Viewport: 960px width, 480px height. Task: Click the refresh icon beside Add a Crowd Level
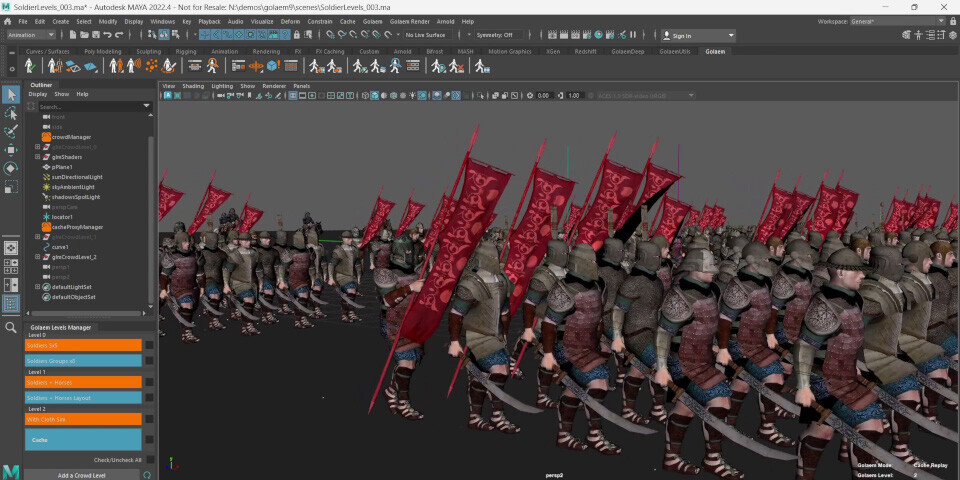tap(147, 475)
